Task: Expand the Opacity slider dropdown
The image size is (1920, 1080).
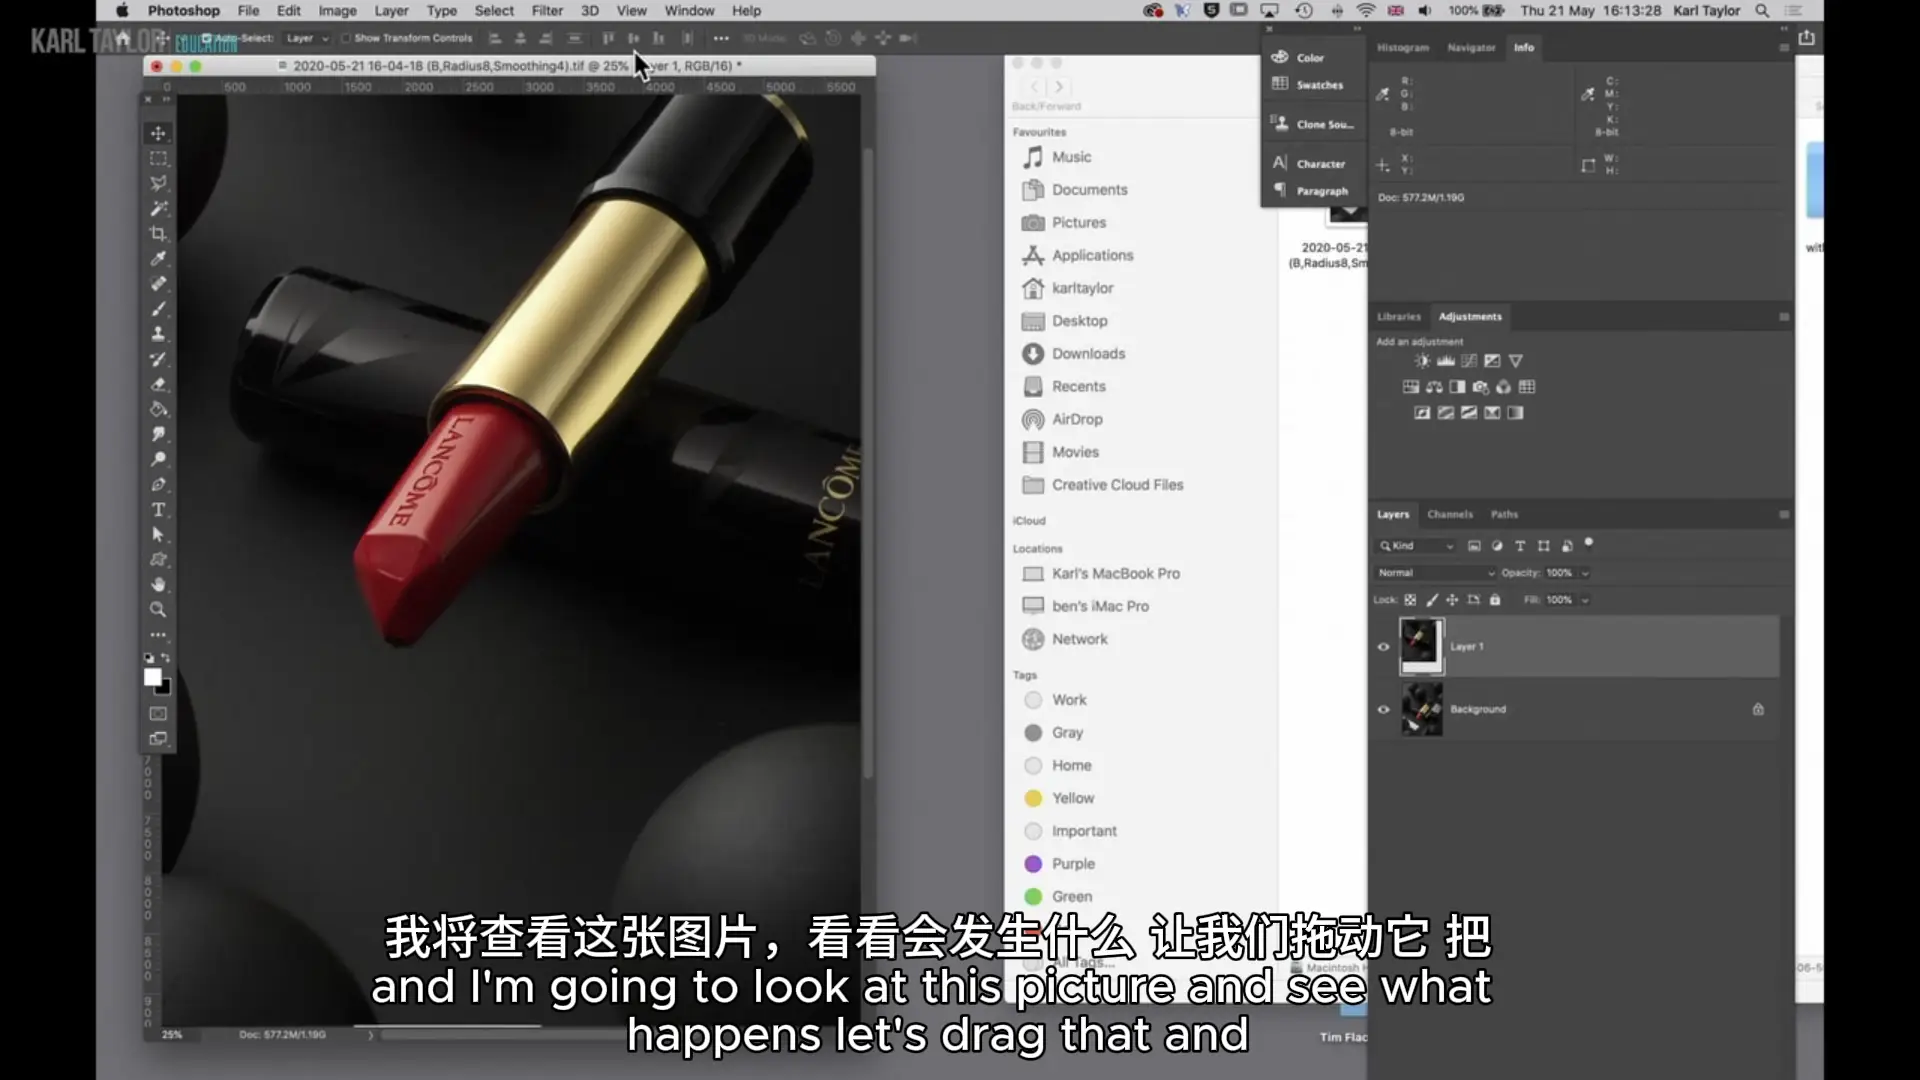Action: click(1585, 573)
